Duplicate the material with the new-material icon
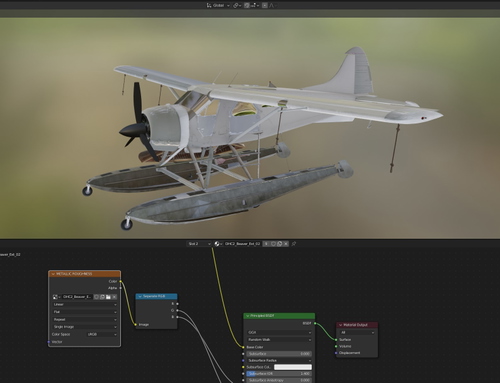500x383 pixels. coord(279,244)
